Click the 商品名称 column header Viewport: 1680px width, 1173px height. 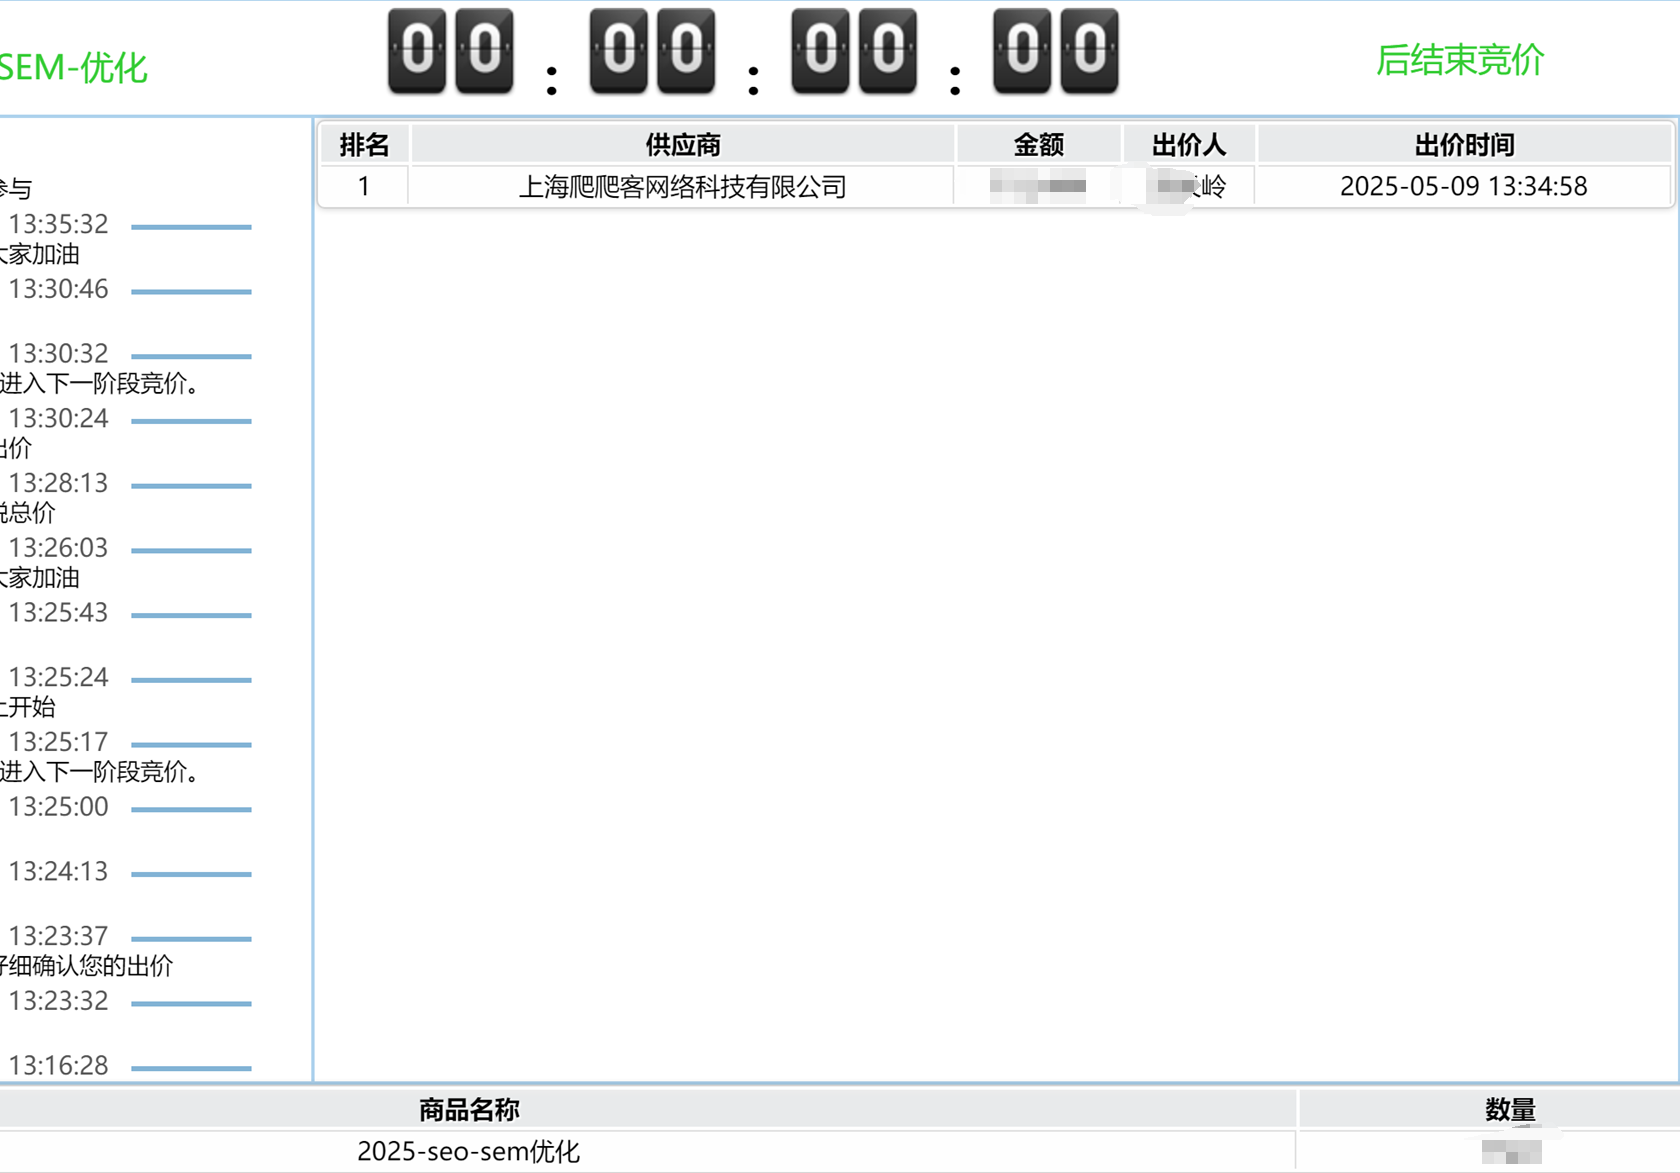[x=469, y=1110]
